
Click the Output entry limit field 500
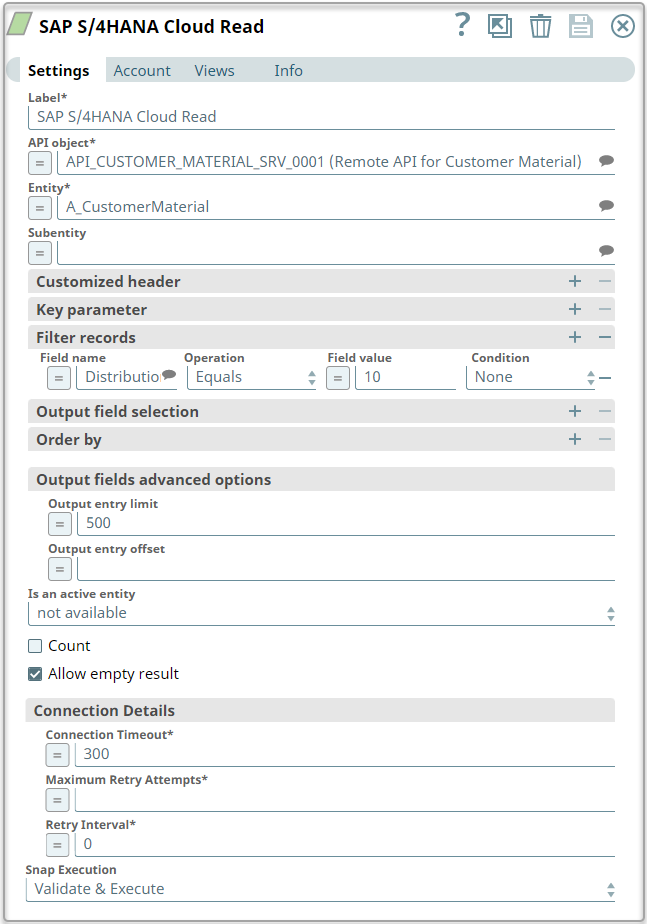(346, 523)
